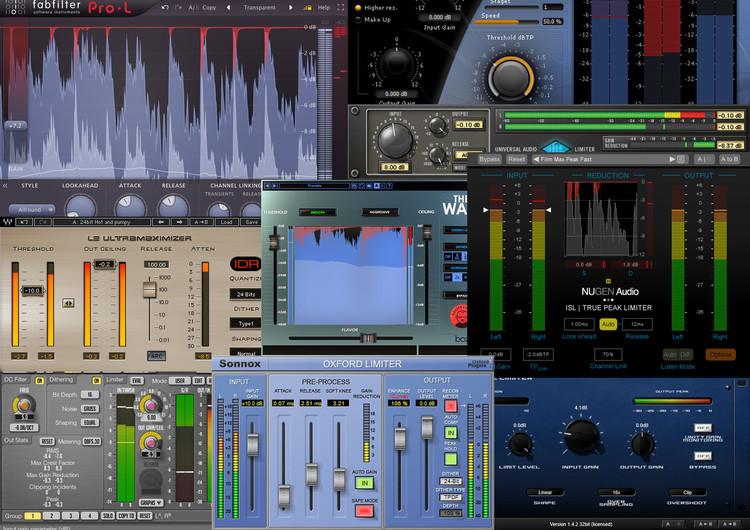Select Group 2 button
The image size is (750, 530).
(x=52, y=516)
